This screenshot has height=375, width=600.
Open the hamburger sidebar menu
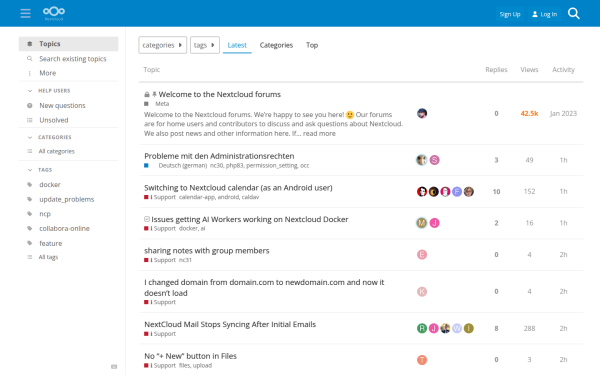coord(26,13)
